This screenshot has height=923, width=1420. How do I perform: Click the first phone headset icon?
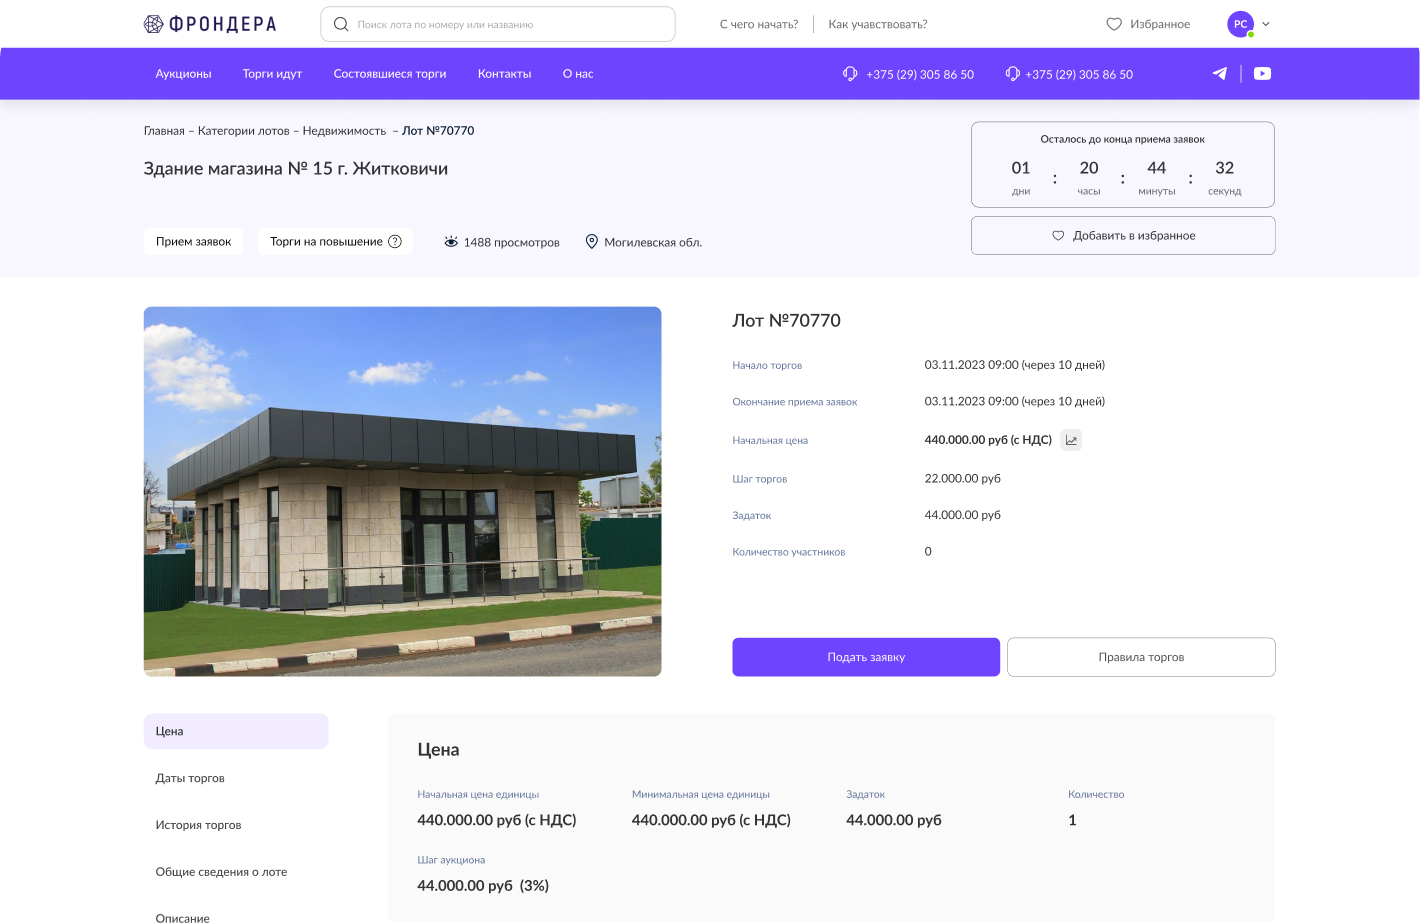point(850,74)
